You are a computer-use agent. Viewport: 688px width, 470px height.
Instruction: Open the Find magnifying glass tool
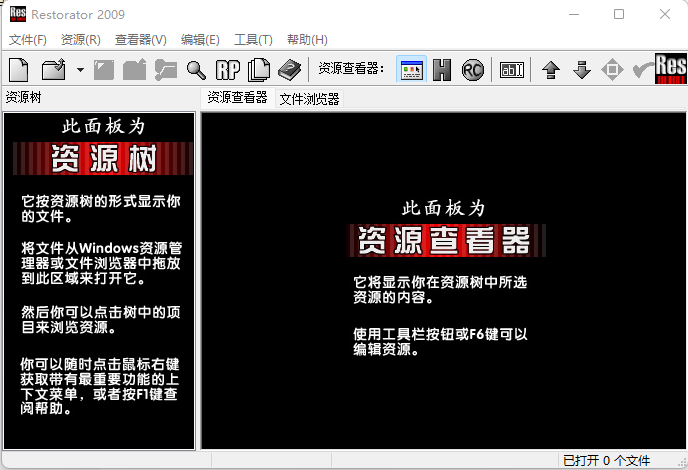click(196, 70)
